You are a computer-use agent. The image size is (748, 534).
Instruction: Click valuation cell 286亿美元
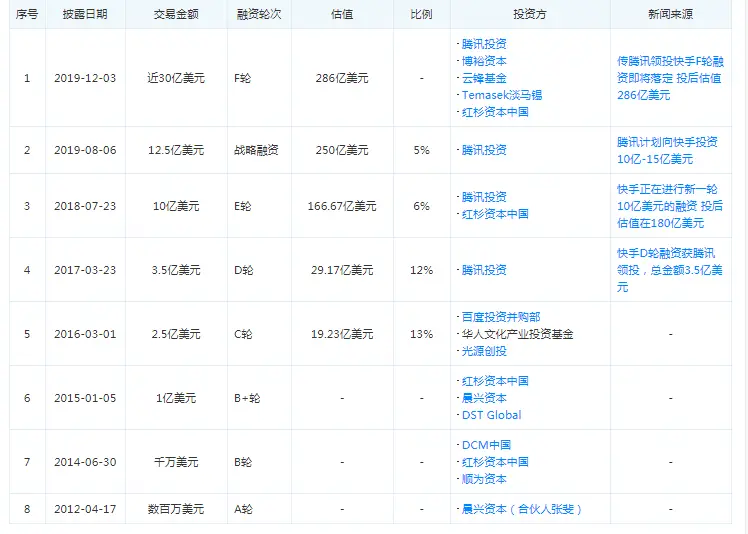342,78
